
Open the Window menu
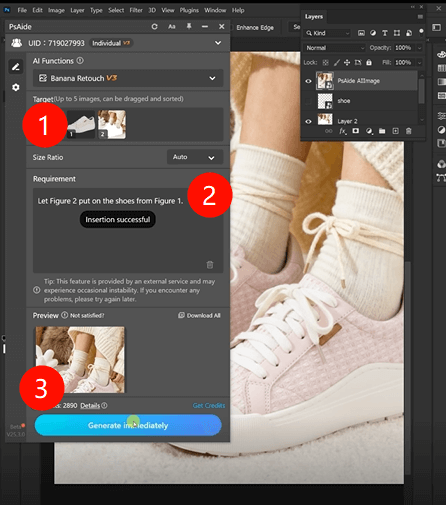pos(215,10)
